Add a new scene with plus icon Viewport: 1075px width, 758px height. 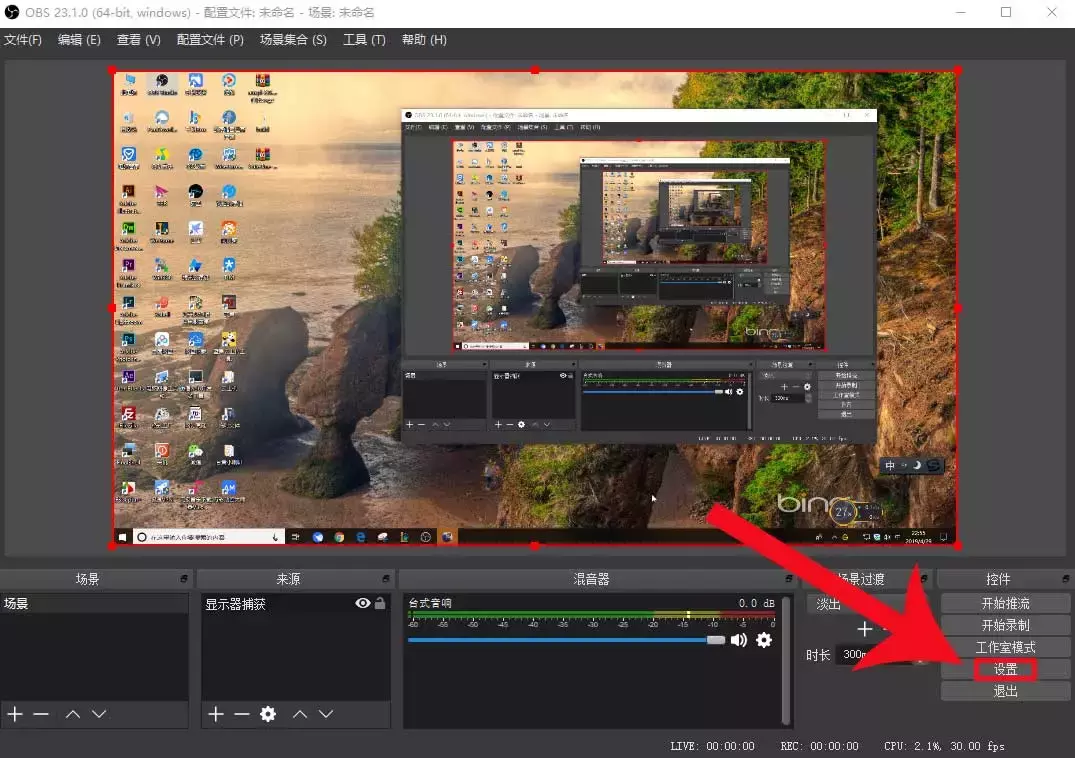(15, 714)
